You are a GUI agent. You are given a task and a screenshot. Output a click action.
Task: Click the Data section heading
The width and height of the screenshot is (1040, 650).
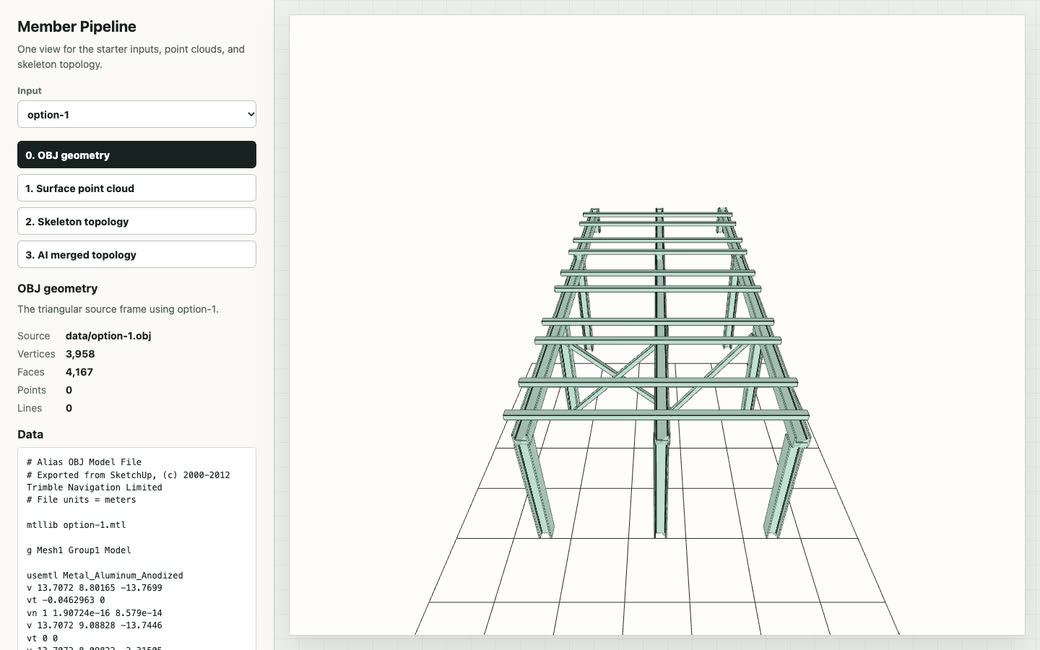(30, 434)
